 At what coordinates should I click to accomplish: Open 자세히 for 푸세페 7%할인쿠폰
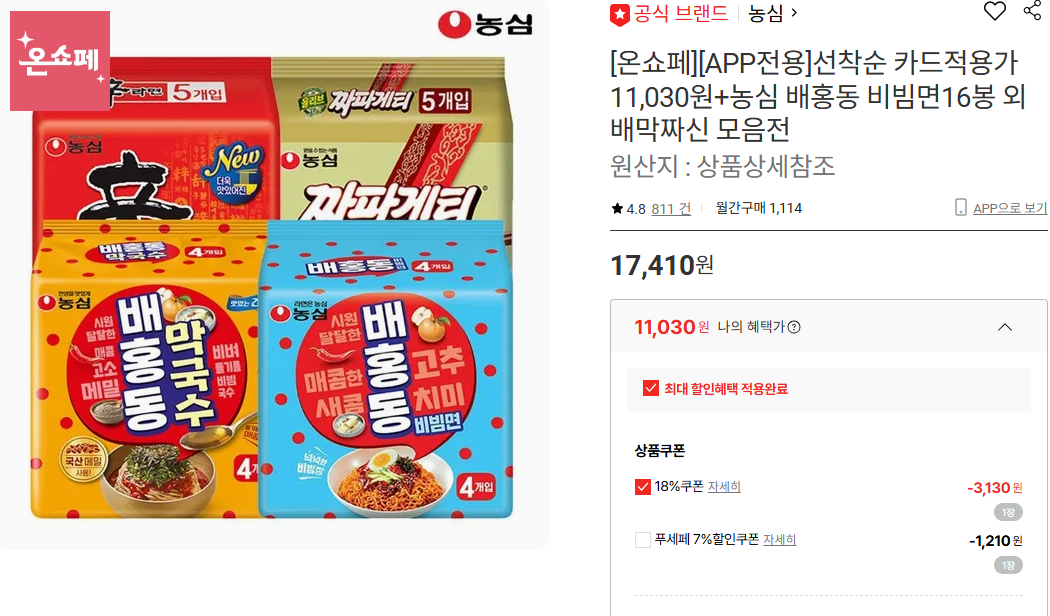click(779, 540)
